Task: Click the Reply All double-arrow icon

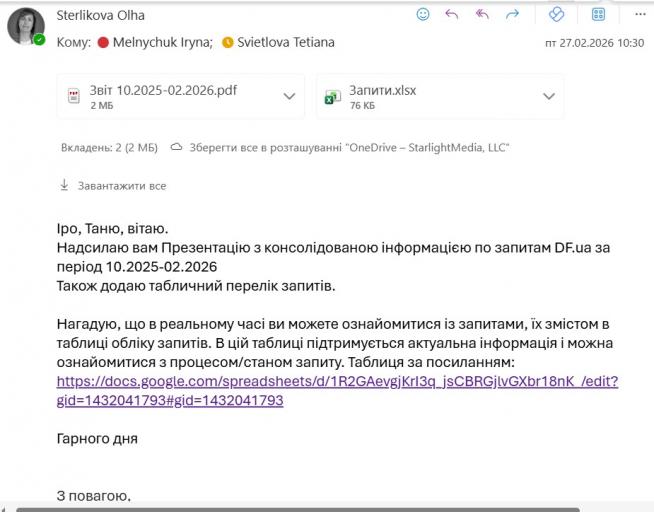Action: [482, 15]
